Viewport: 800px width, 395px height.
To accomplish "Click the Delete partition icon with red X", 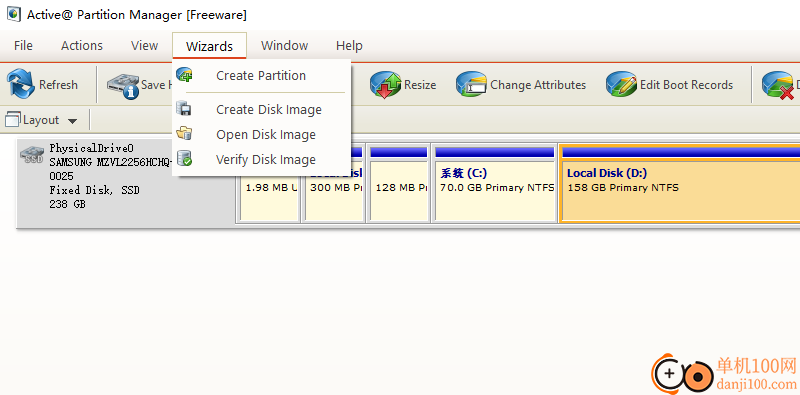I will pyautogui.click(x=779, y=85).
